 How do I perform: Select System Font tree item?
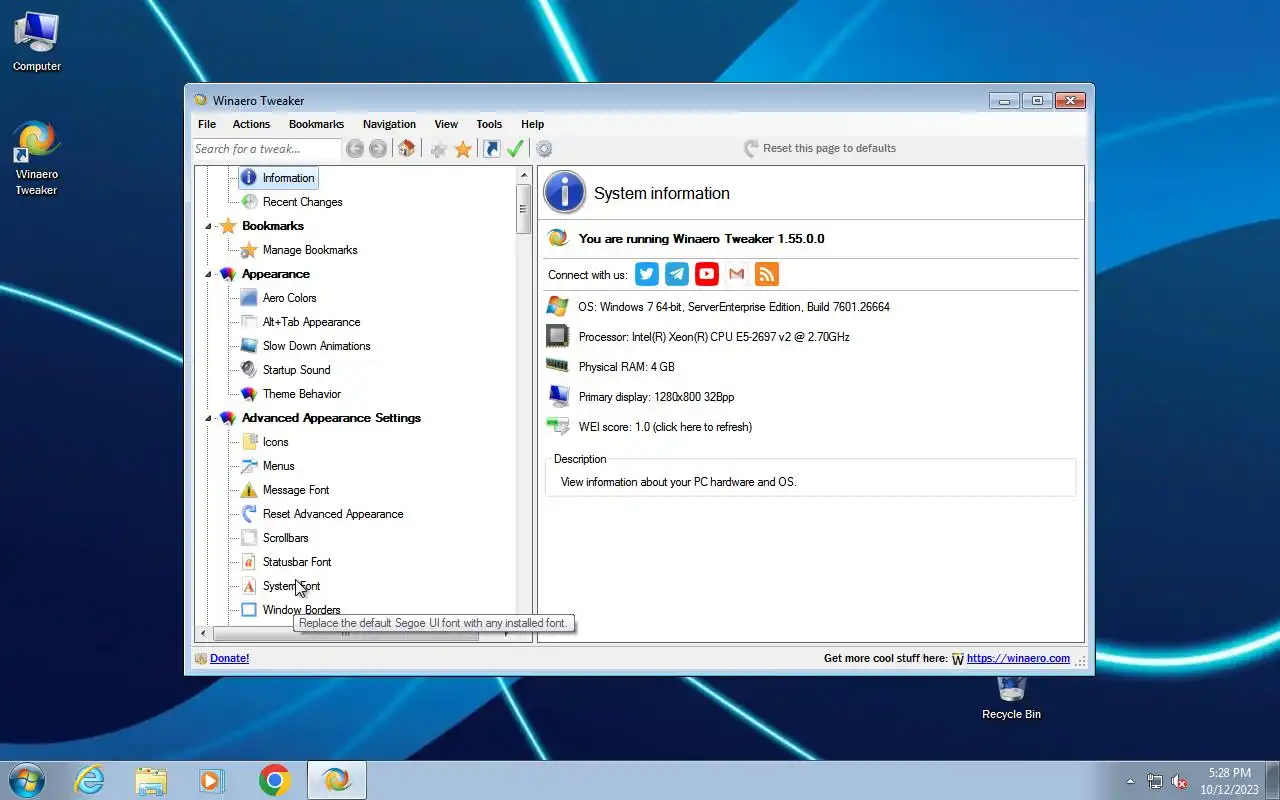(x=291, y=586)
